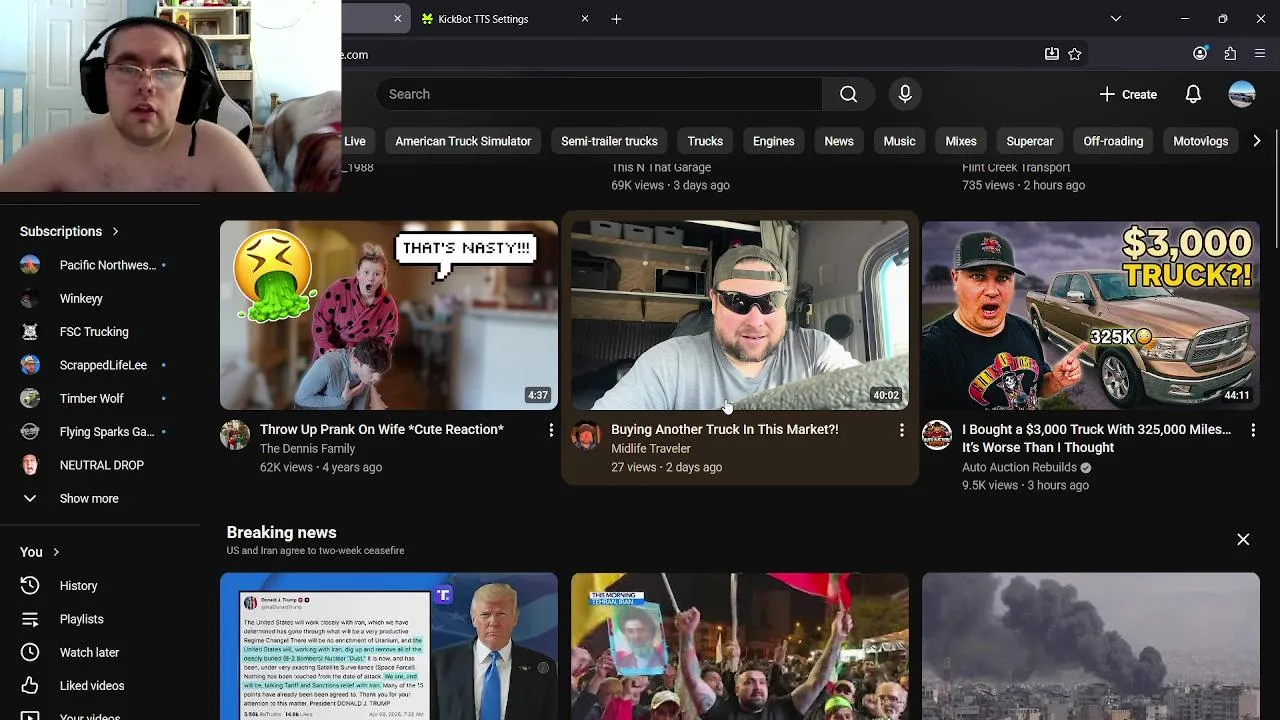Select the Off-roading chip
1280x720 pixels.
pos(1113,141)
